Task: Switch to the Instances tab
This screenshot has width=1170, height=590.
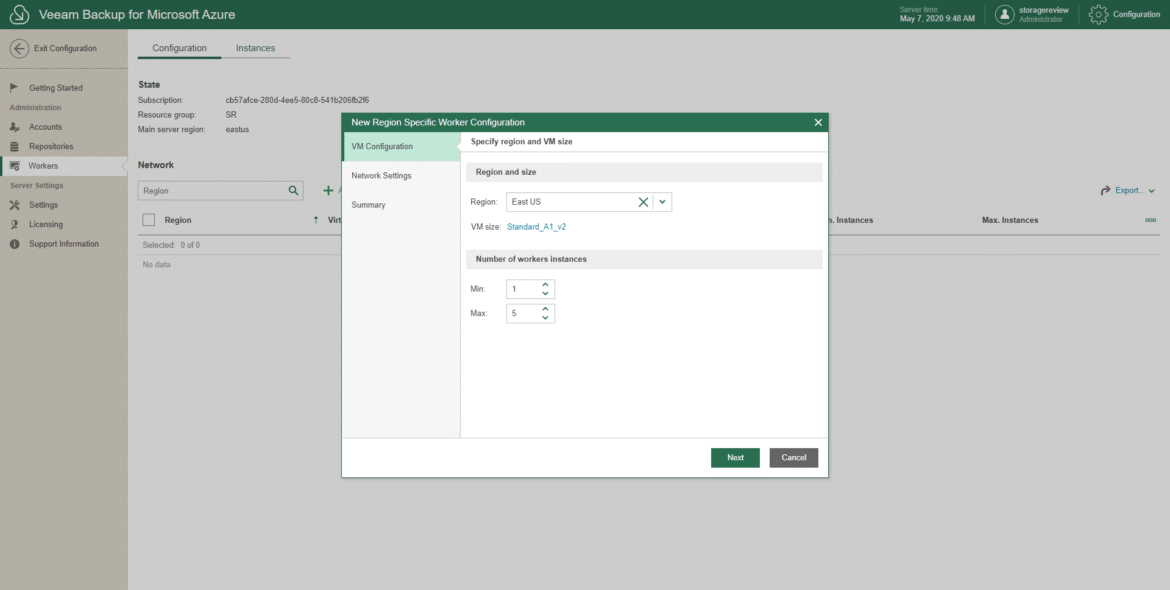Action: point(256,48)
